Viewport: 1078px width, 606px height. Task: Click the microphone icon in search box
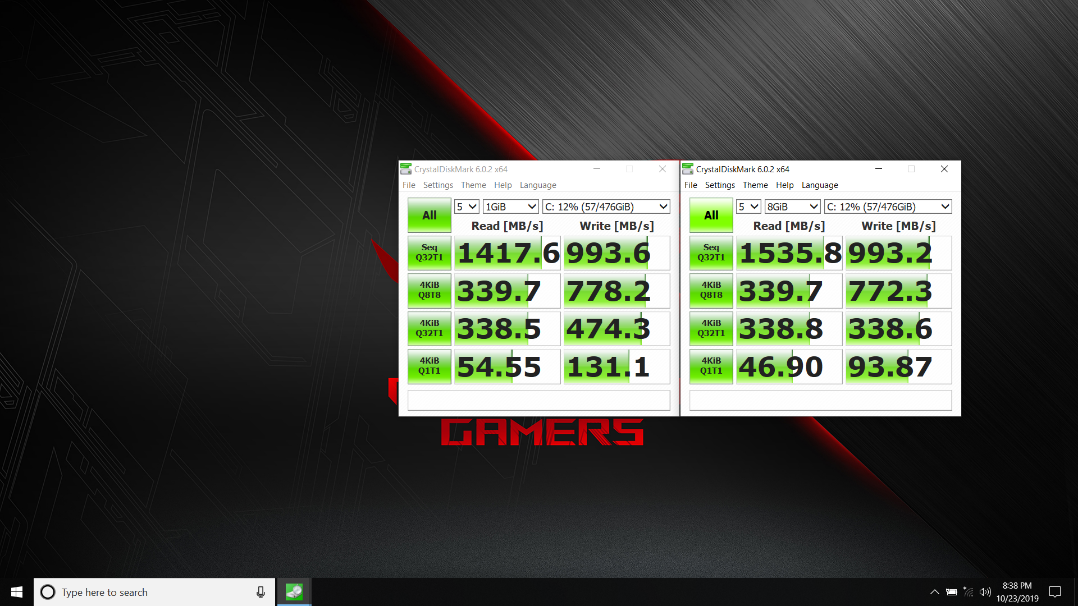click(261, 592)
